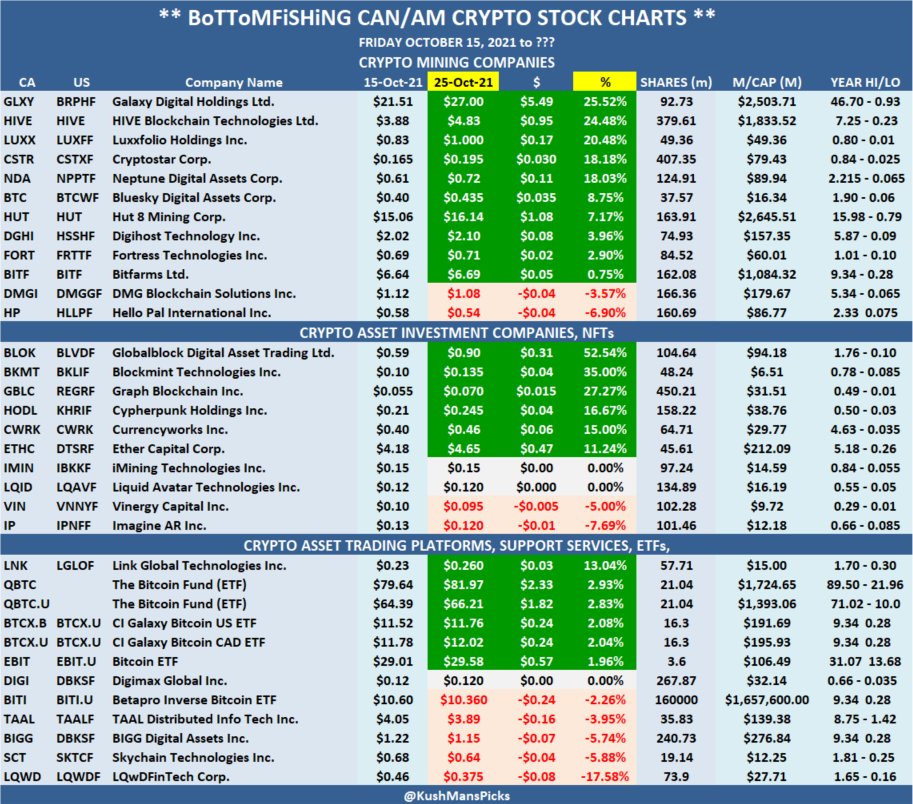The width and height of the screenshot is (913, 804).
Task: Select Graph Blockchain Inc. name
Action: click(178, 392)
